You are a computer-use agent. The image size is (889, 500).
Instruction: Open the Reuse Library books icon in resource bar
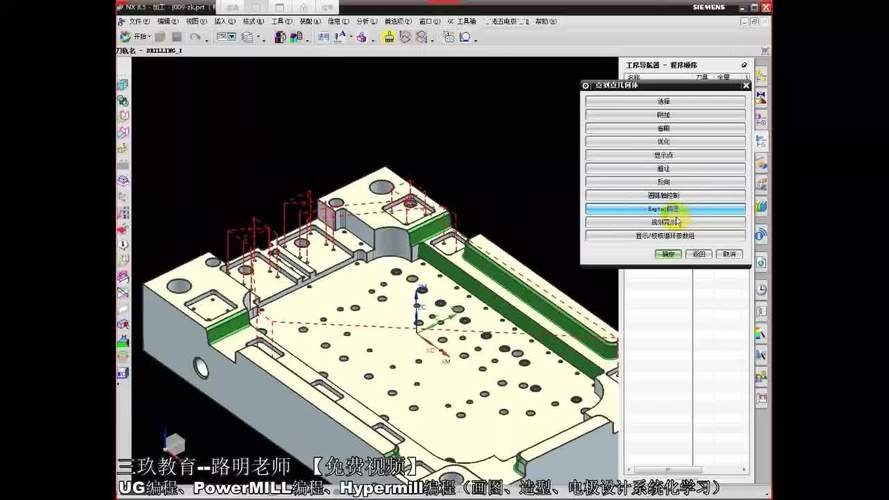pyautogui.click(x=761, y=207)
